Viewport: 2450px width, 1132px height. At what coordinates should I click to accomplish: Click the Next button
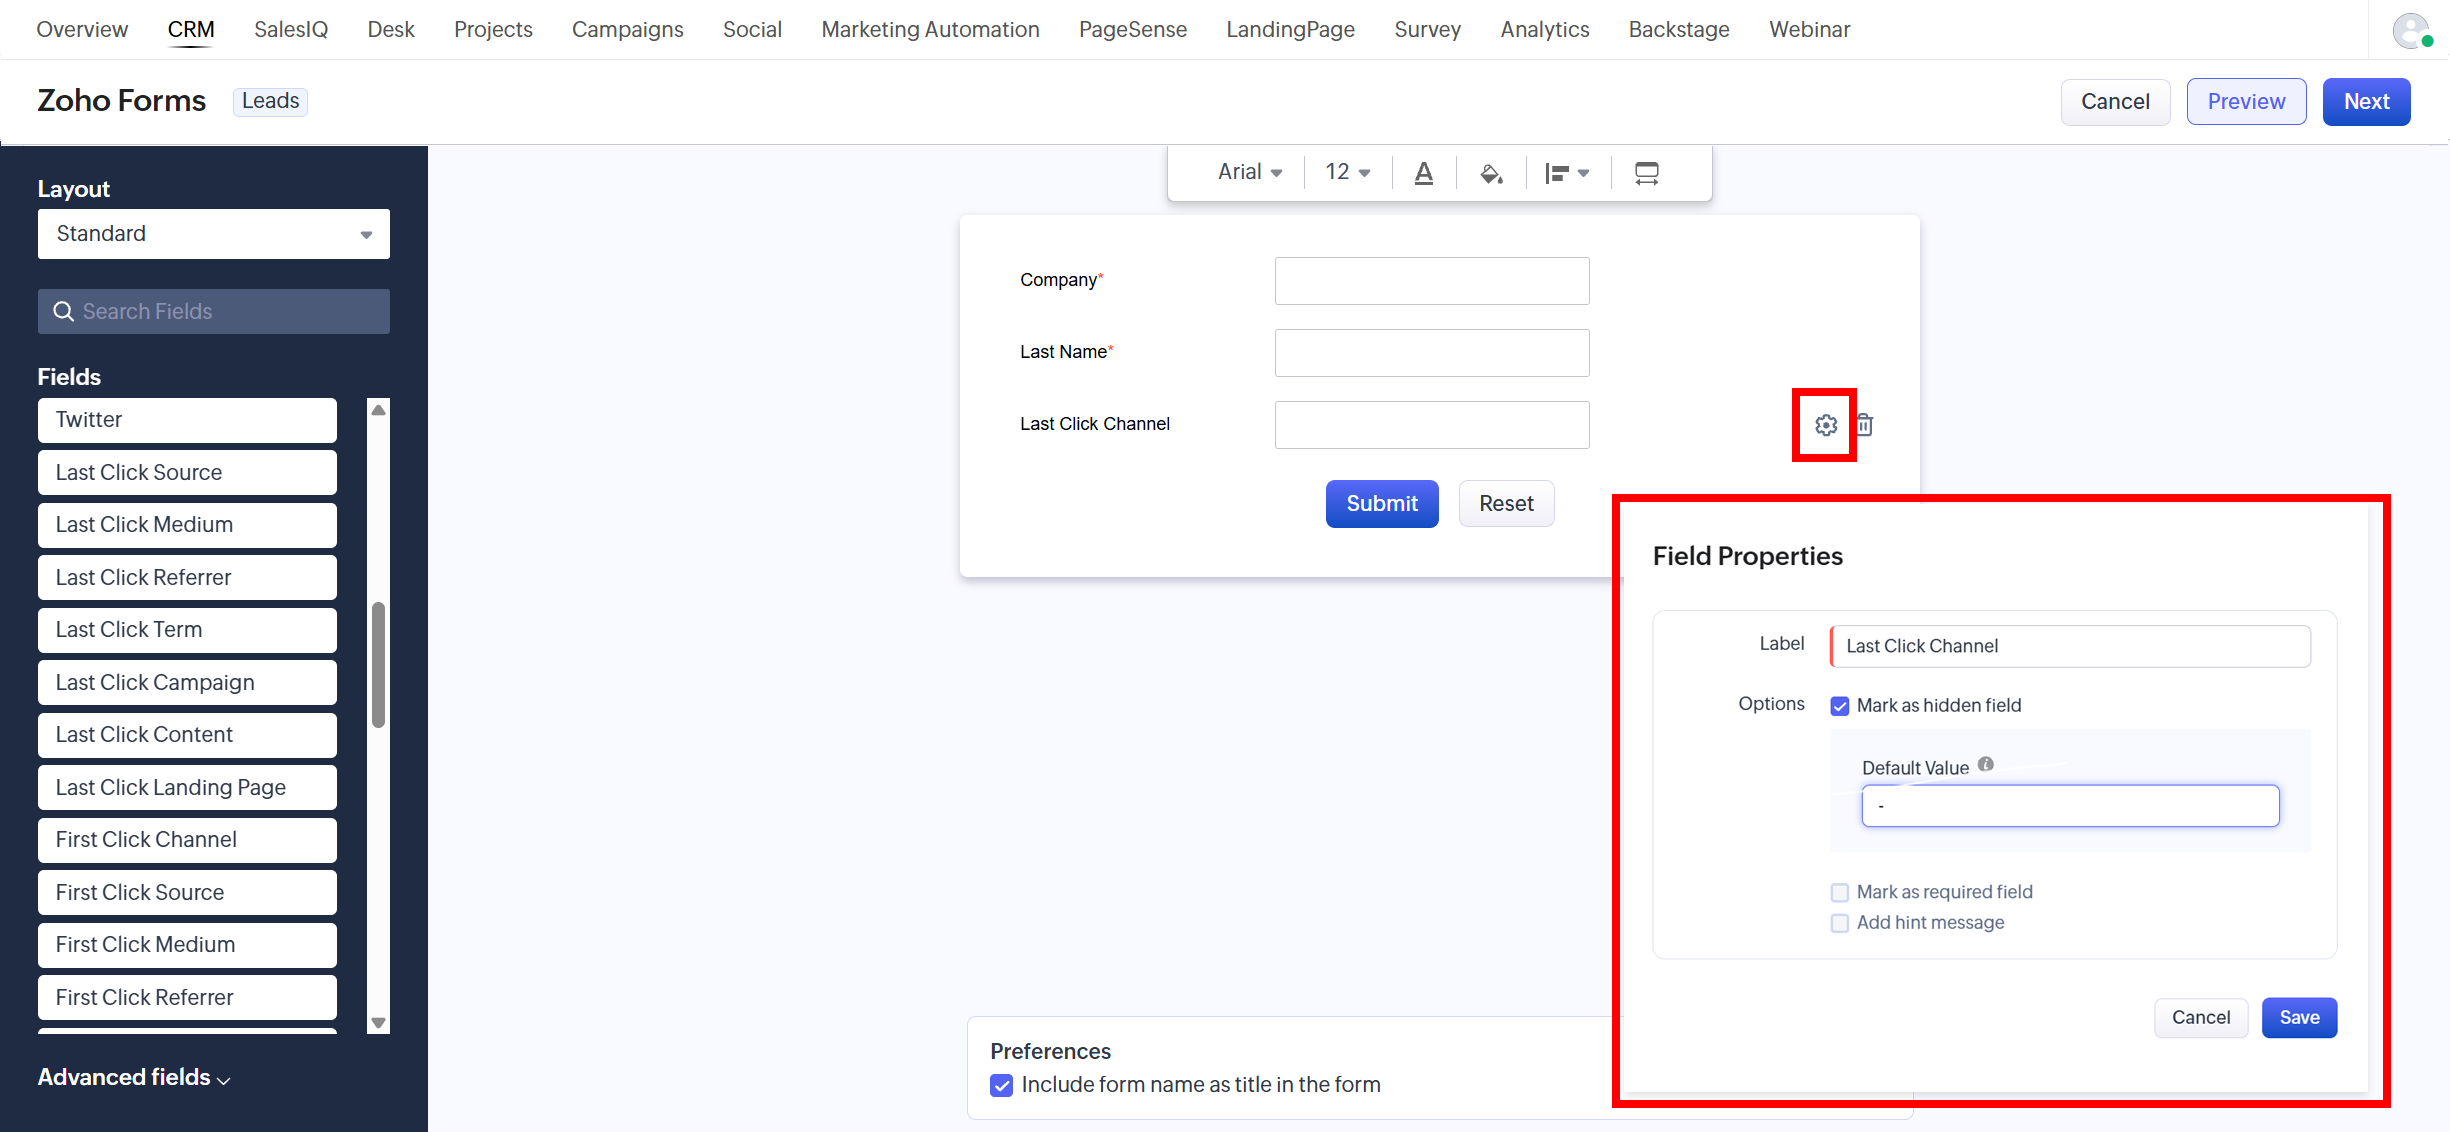click(x=2367, y=102)
